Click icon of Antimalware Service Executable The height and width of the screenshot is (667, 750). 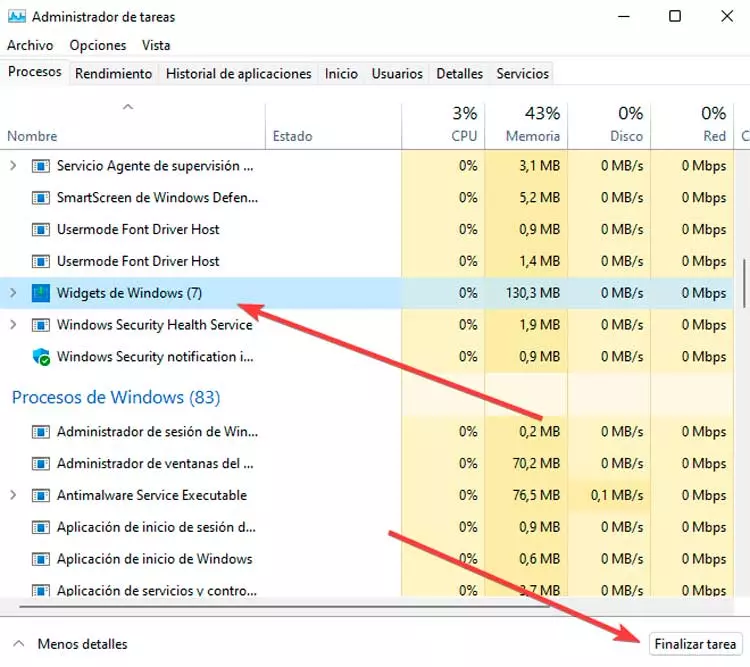(41, 495)
